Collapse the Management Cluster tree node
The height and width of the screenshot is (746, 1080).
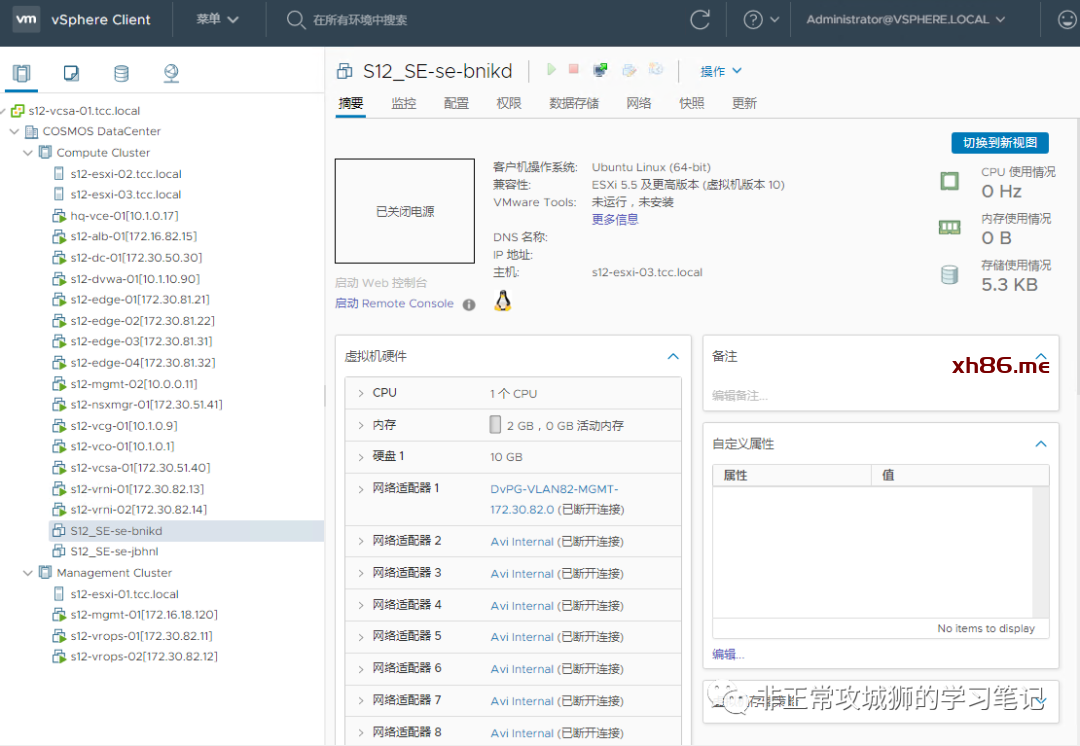point(28,573)
